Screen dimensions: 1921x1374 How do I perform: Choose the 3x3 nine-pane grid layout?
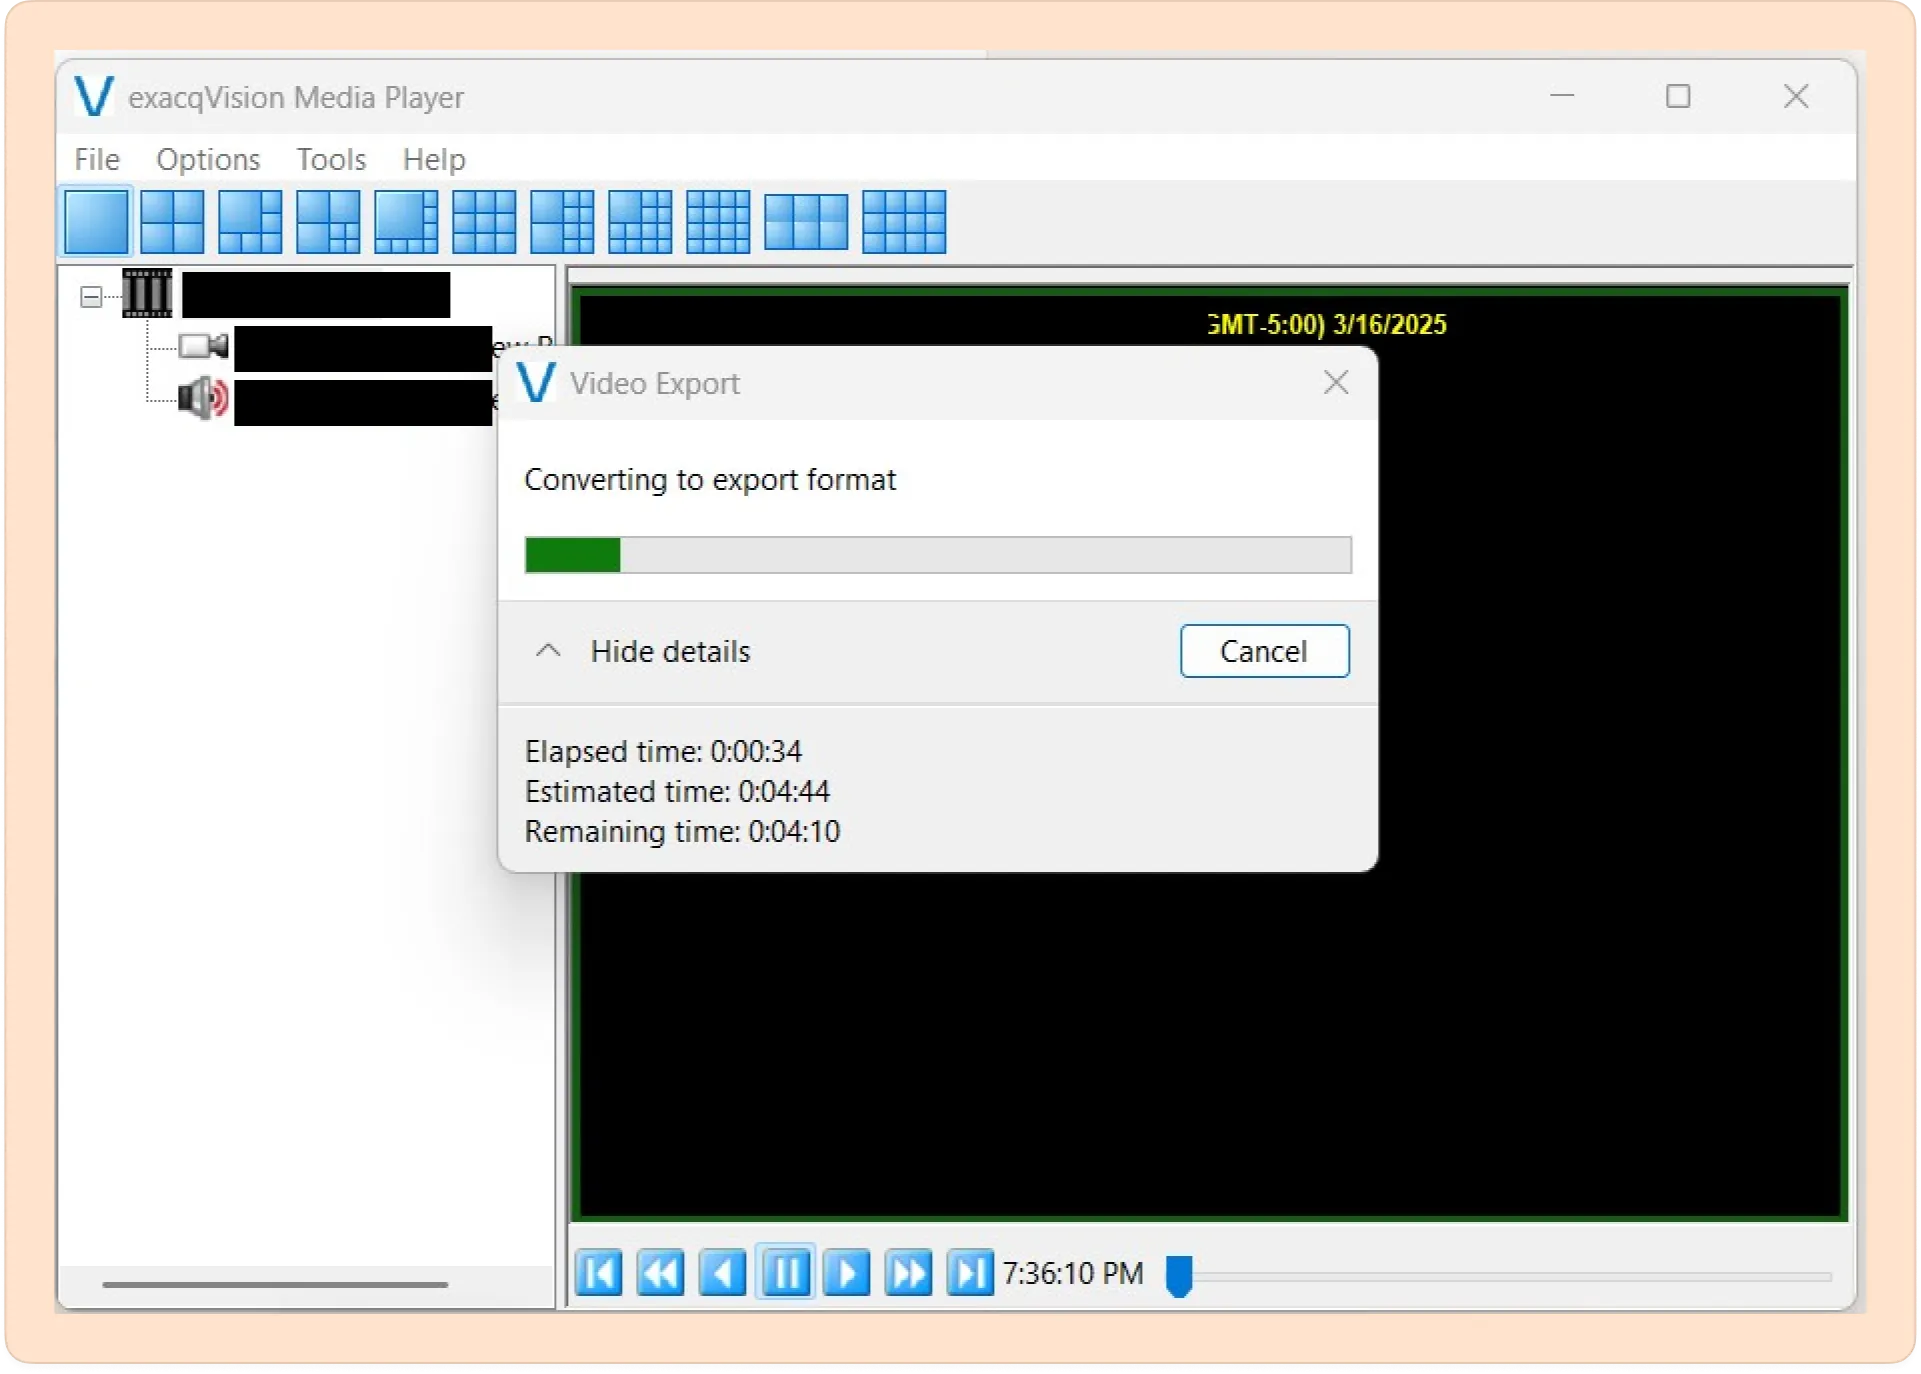(484, 221)
